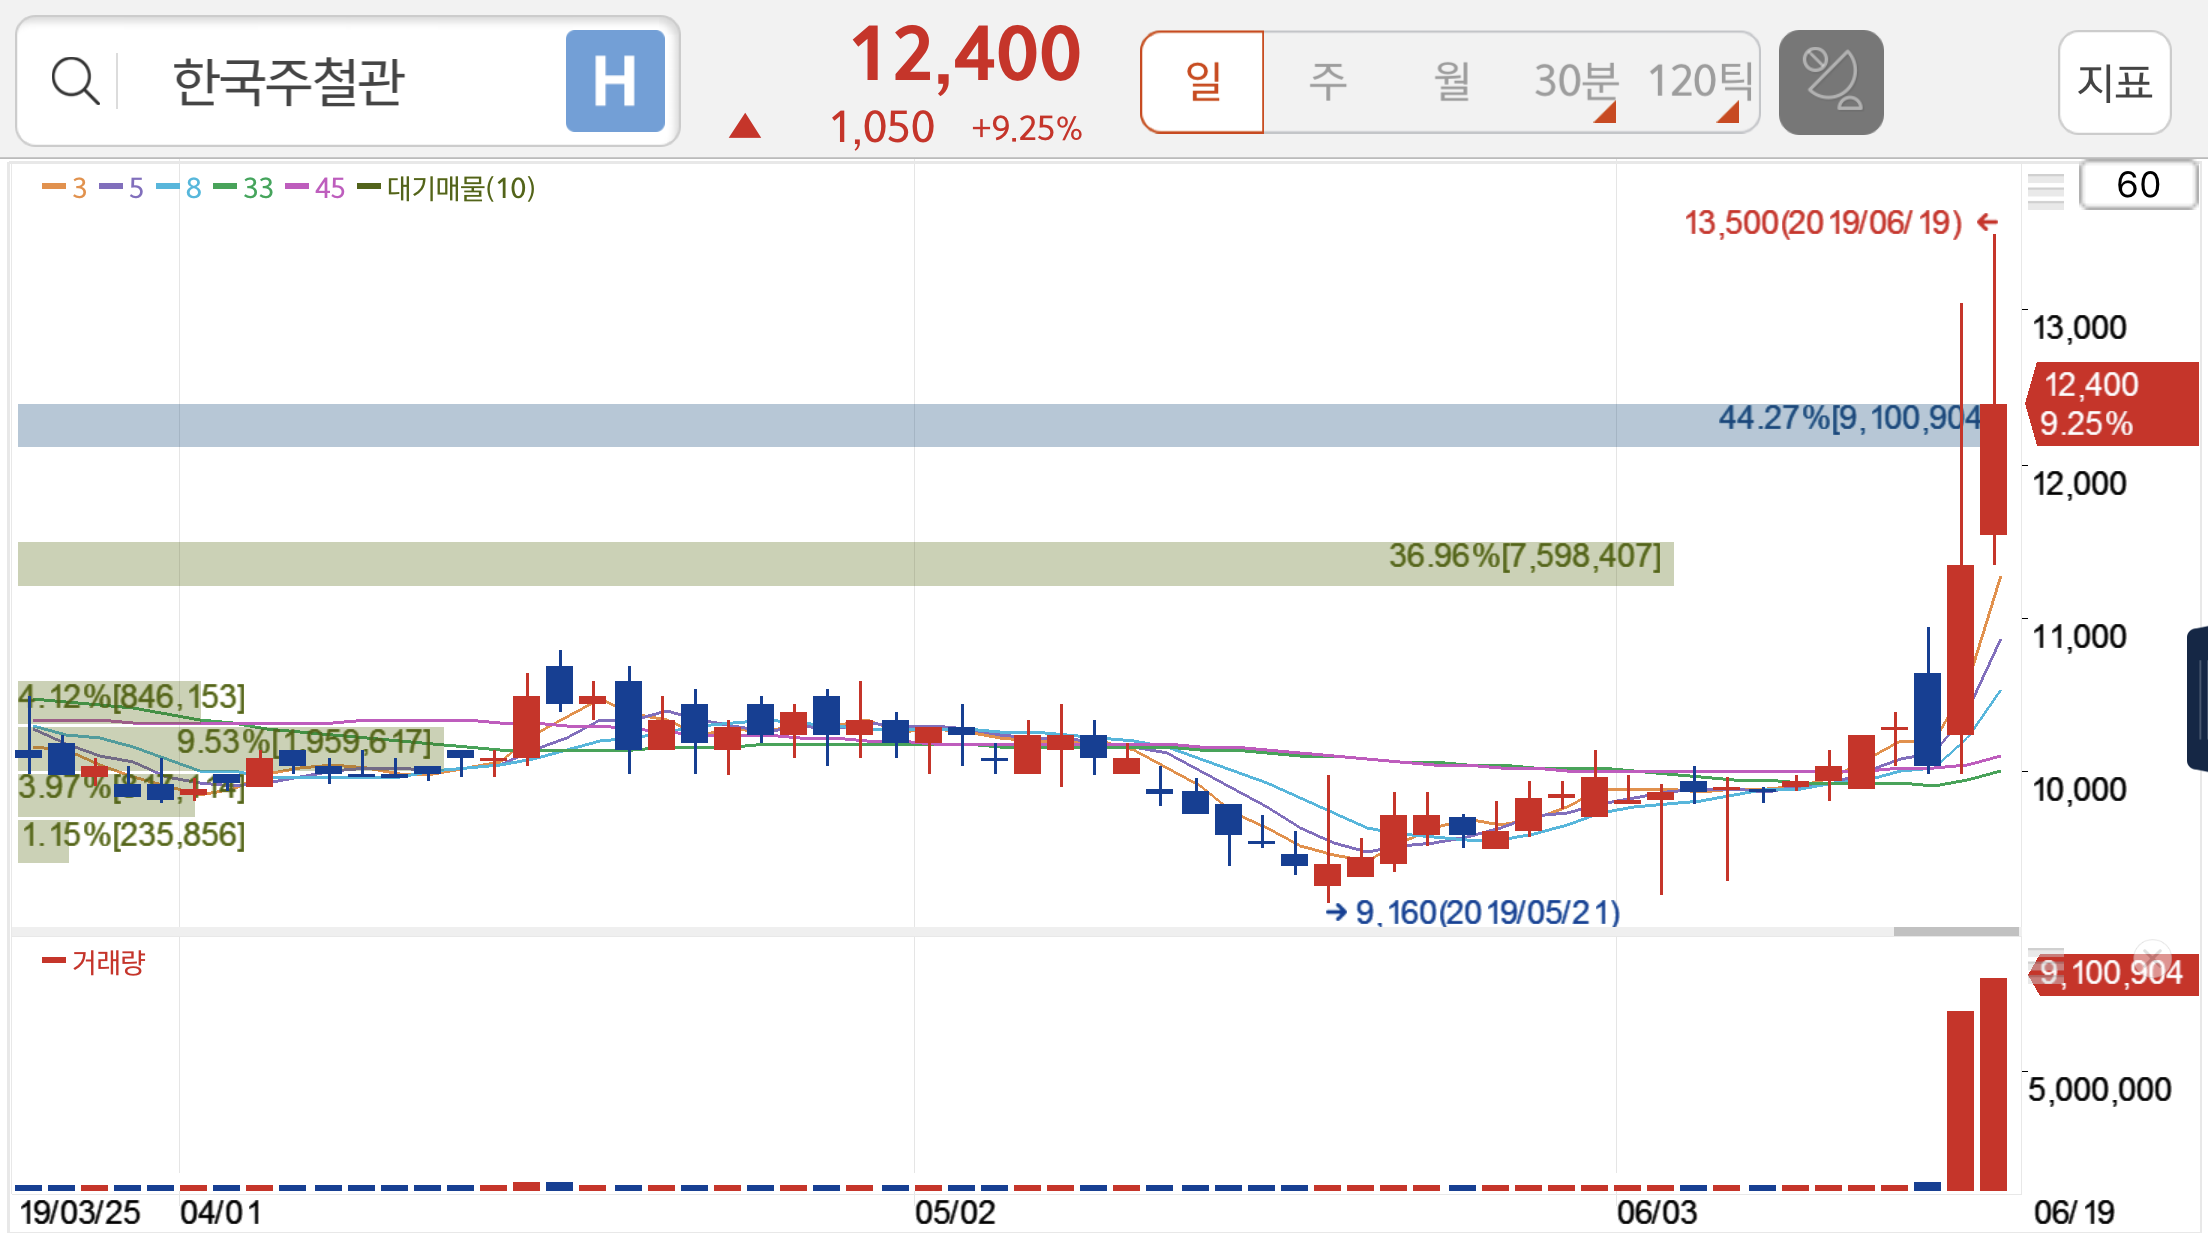Click the 한국주철관 stock name field

288,81
